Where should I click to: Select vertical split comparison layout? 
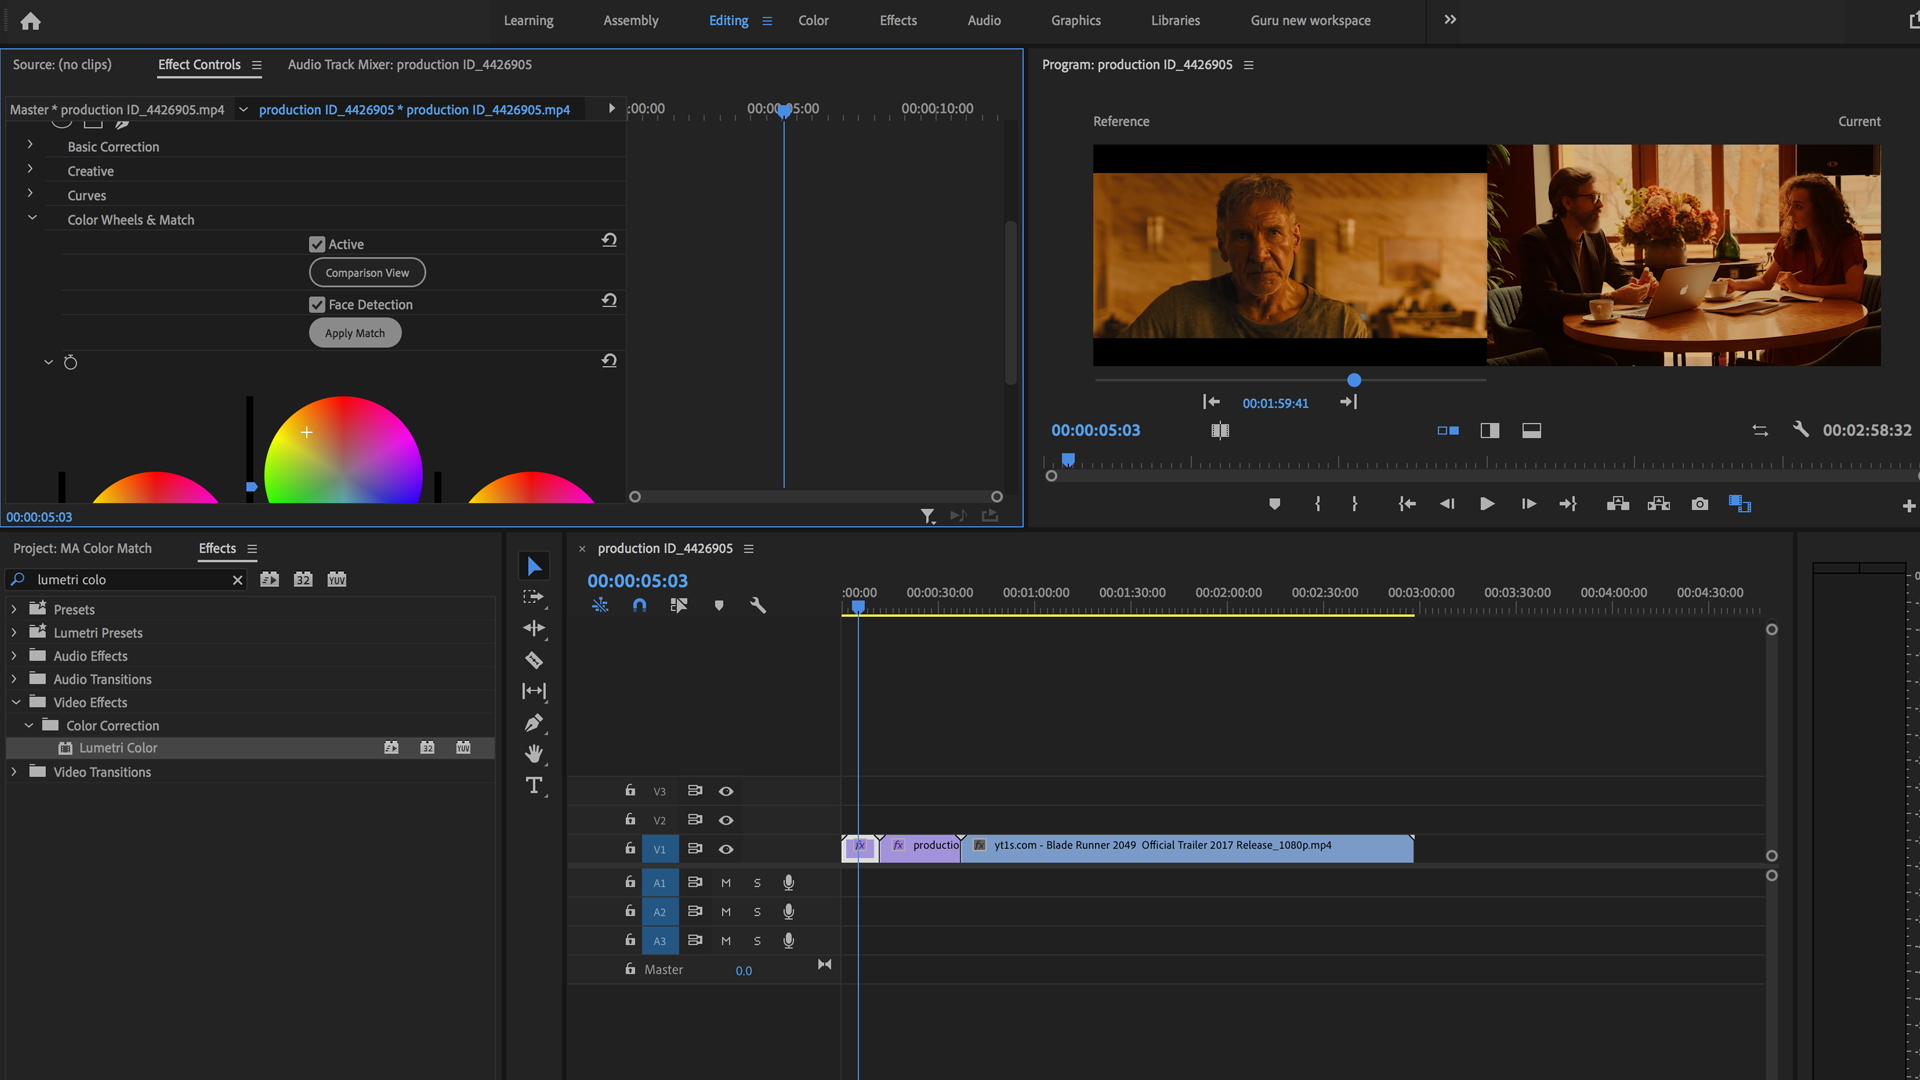click(1490, 430)
